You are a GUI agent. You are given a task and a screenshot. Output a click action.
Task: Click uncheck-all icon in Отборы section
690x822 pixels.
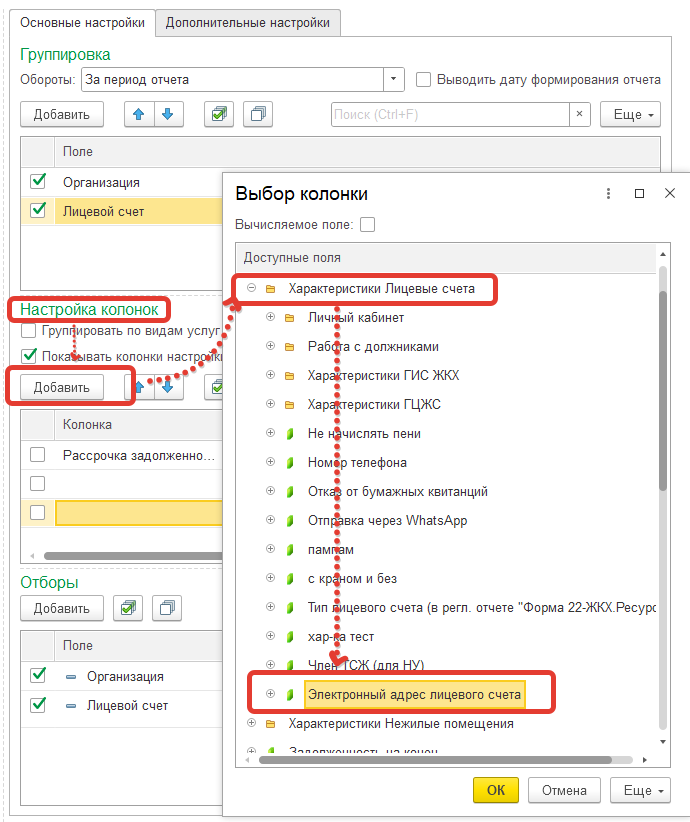point(167,608)
